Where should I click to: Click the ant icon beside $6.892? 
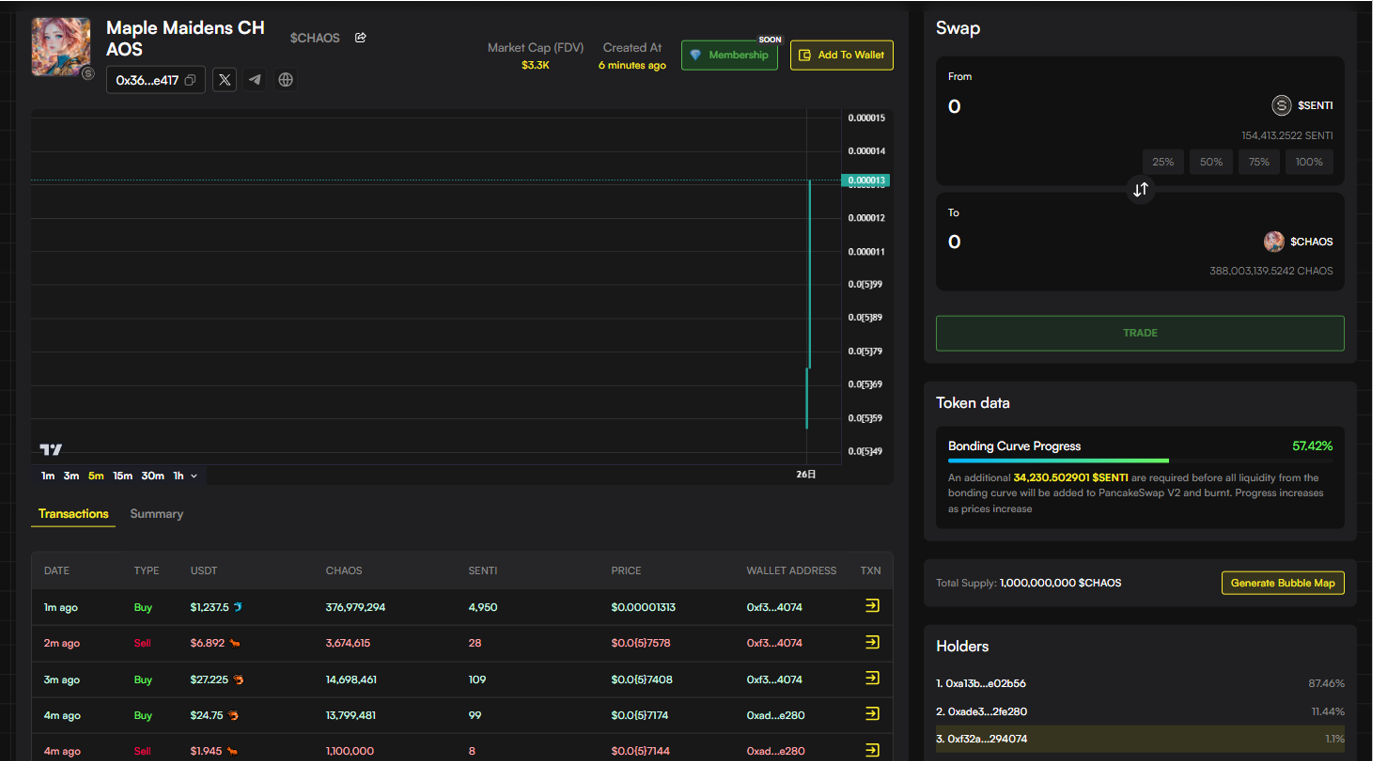234,644
